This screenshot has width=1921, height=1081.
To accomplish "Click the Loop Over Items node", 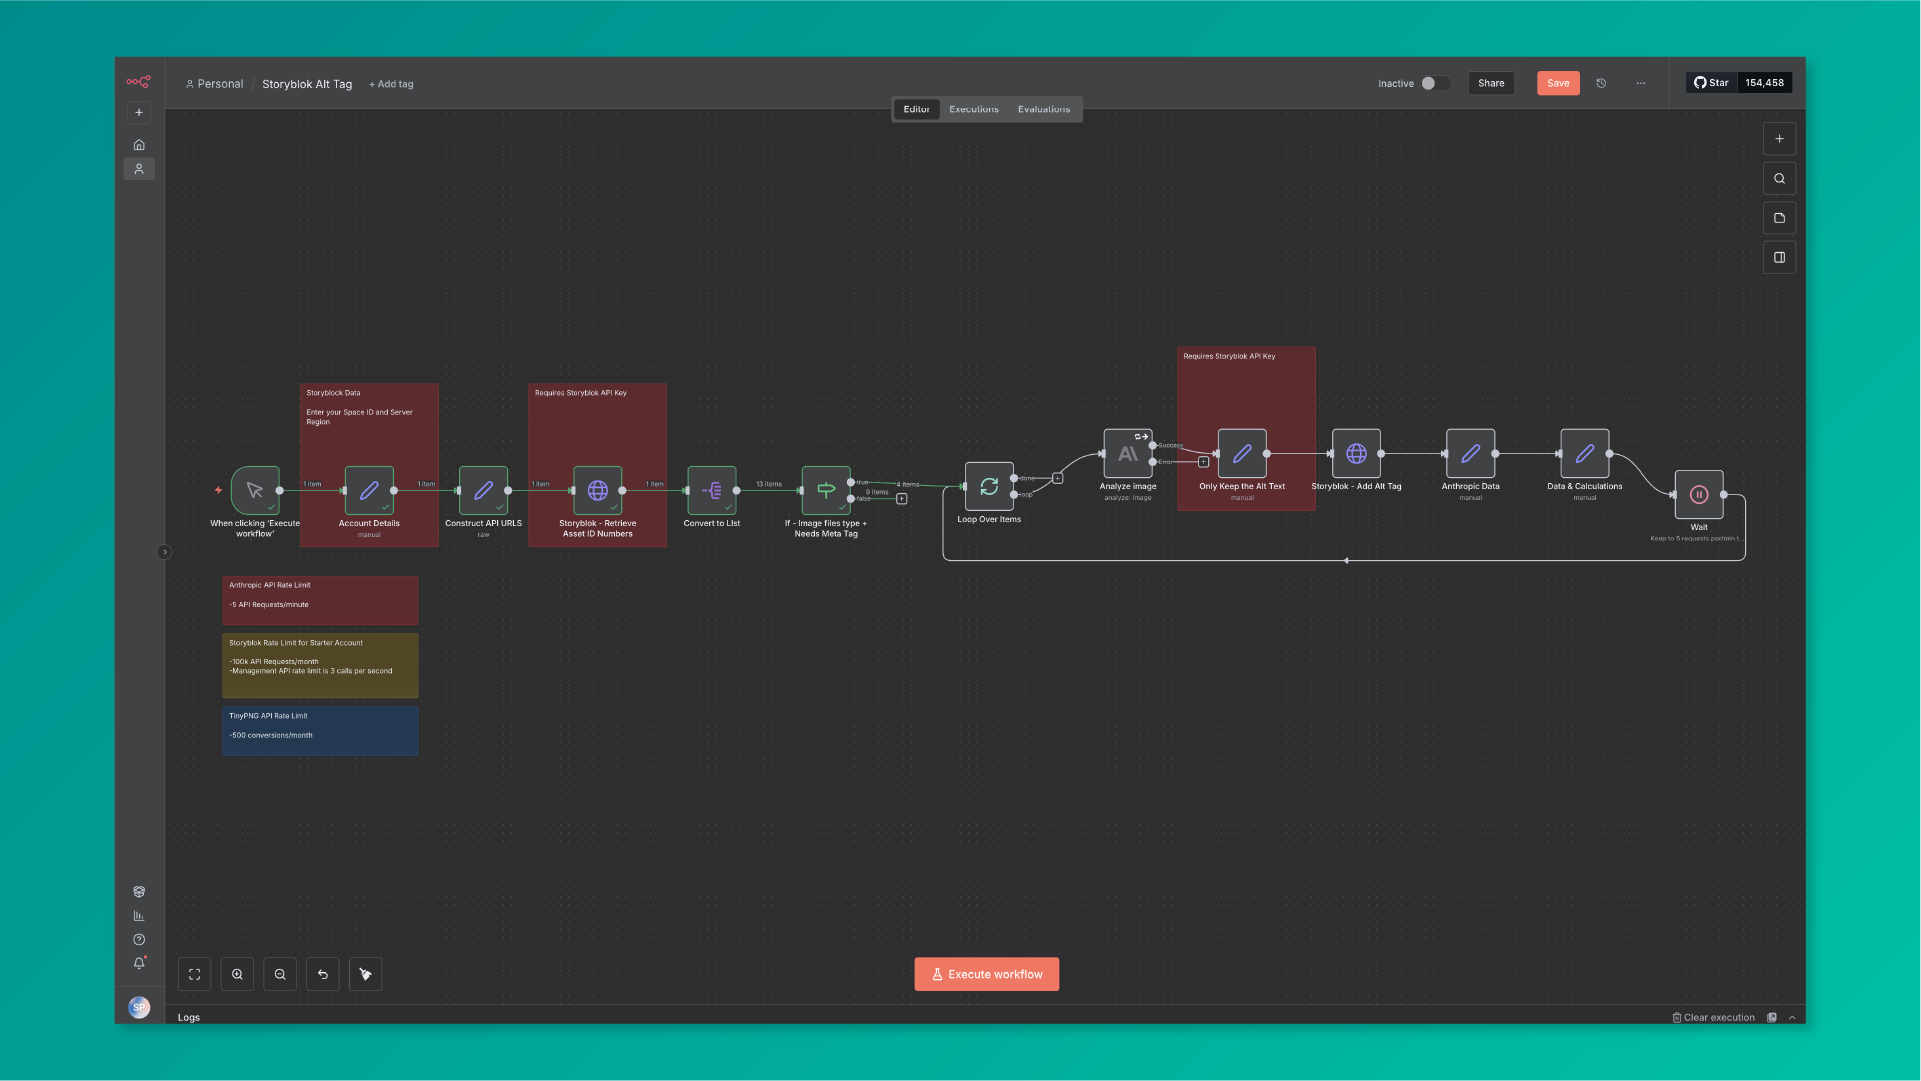I will tap(989, 486).
